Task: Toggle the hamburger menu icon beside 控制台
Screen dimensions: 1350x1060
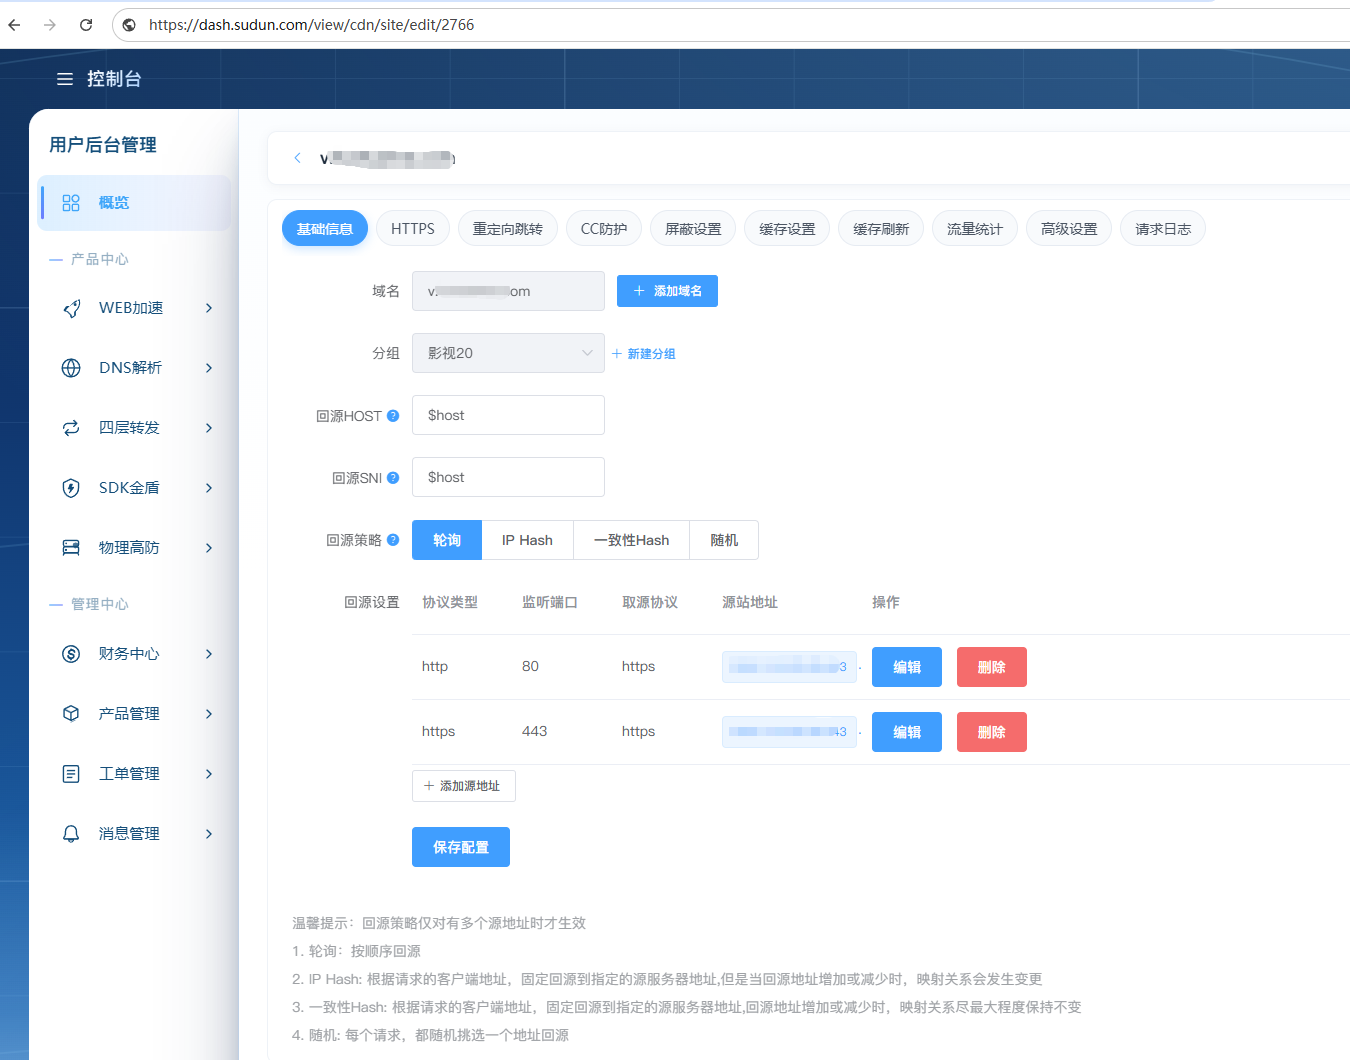Action: pyautogui.click(x=65, y=79)
